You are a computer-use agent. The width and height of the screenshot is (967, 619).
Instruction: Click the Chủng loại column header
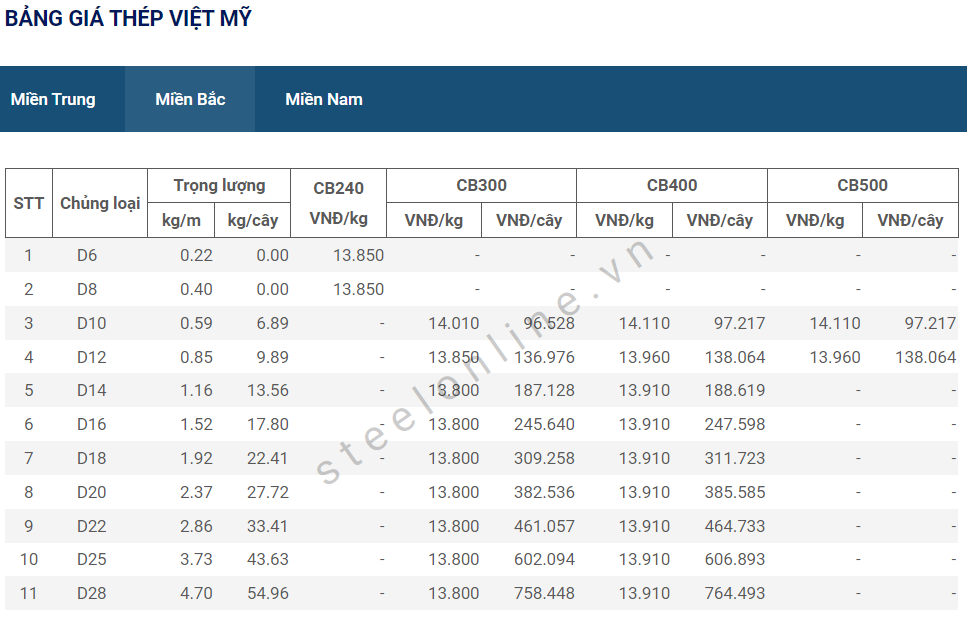(100, 203)
